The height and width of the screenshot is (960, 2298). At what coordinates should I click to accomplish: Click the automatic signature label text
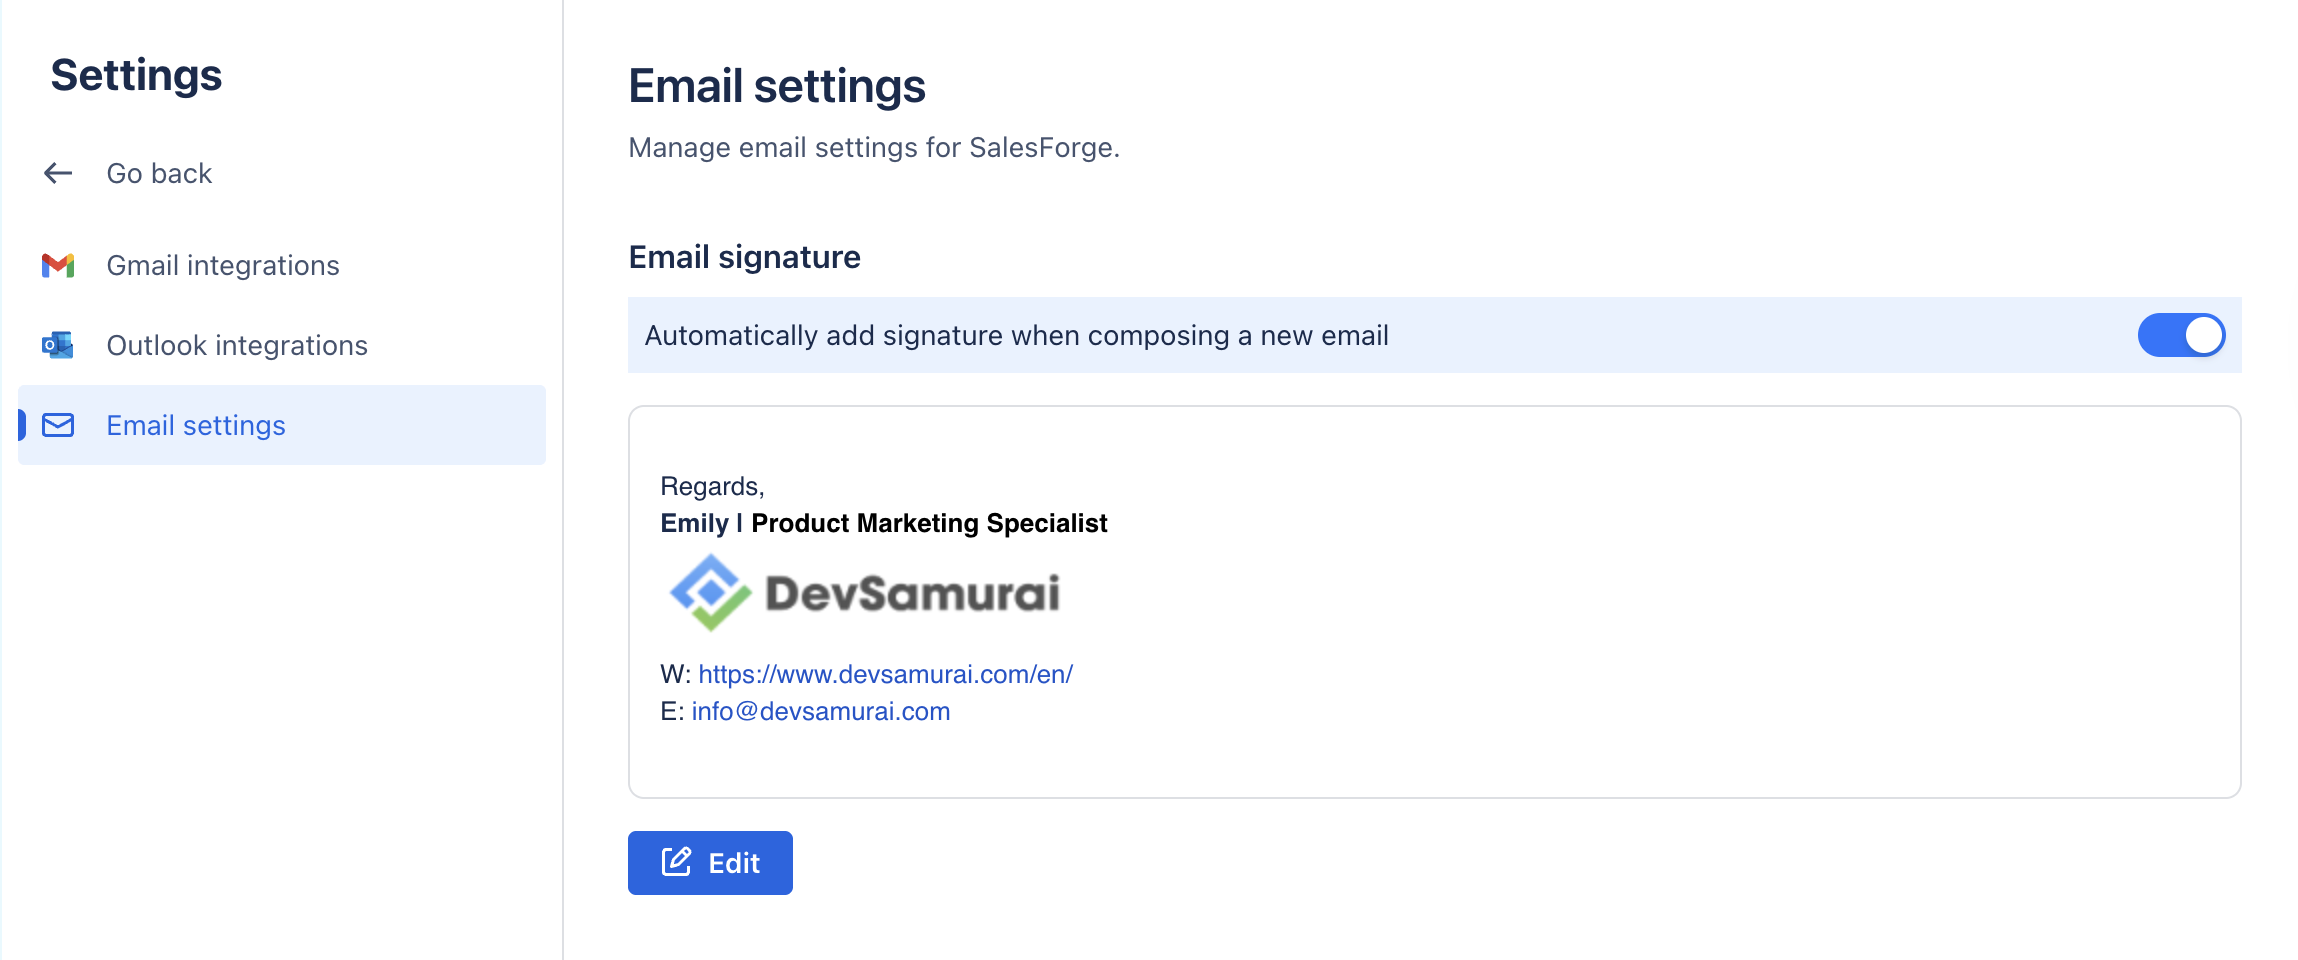click(x=1016, y=335)
